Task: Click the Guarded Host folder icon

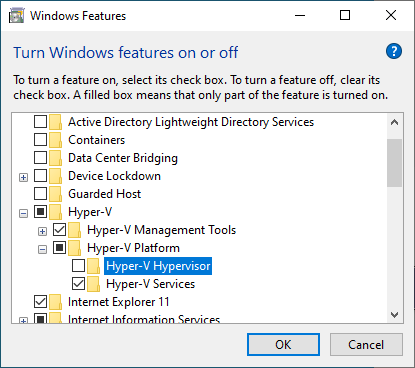Action: click(56, 194)
